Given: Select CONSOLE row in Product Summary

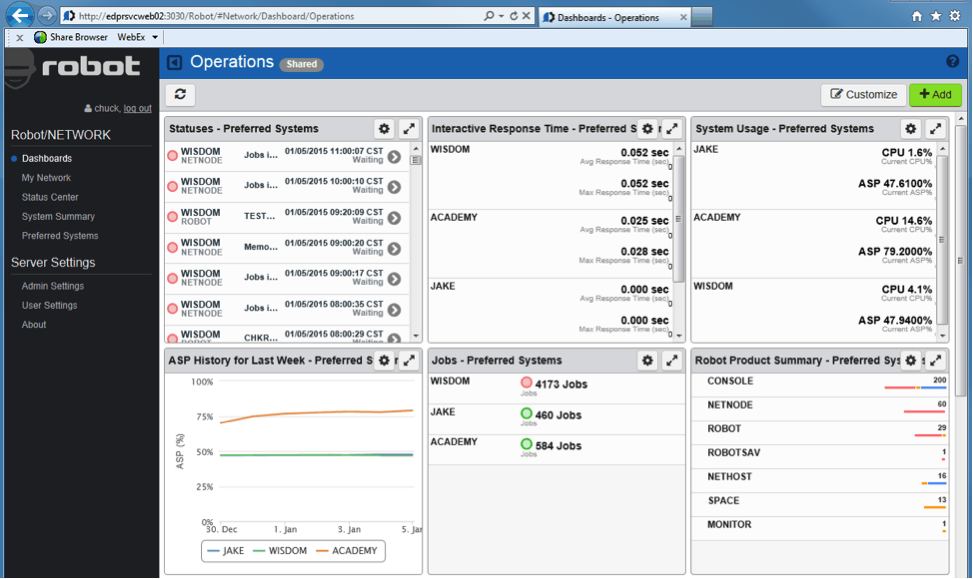Looking at the screenshot, I should click(820, 385).
